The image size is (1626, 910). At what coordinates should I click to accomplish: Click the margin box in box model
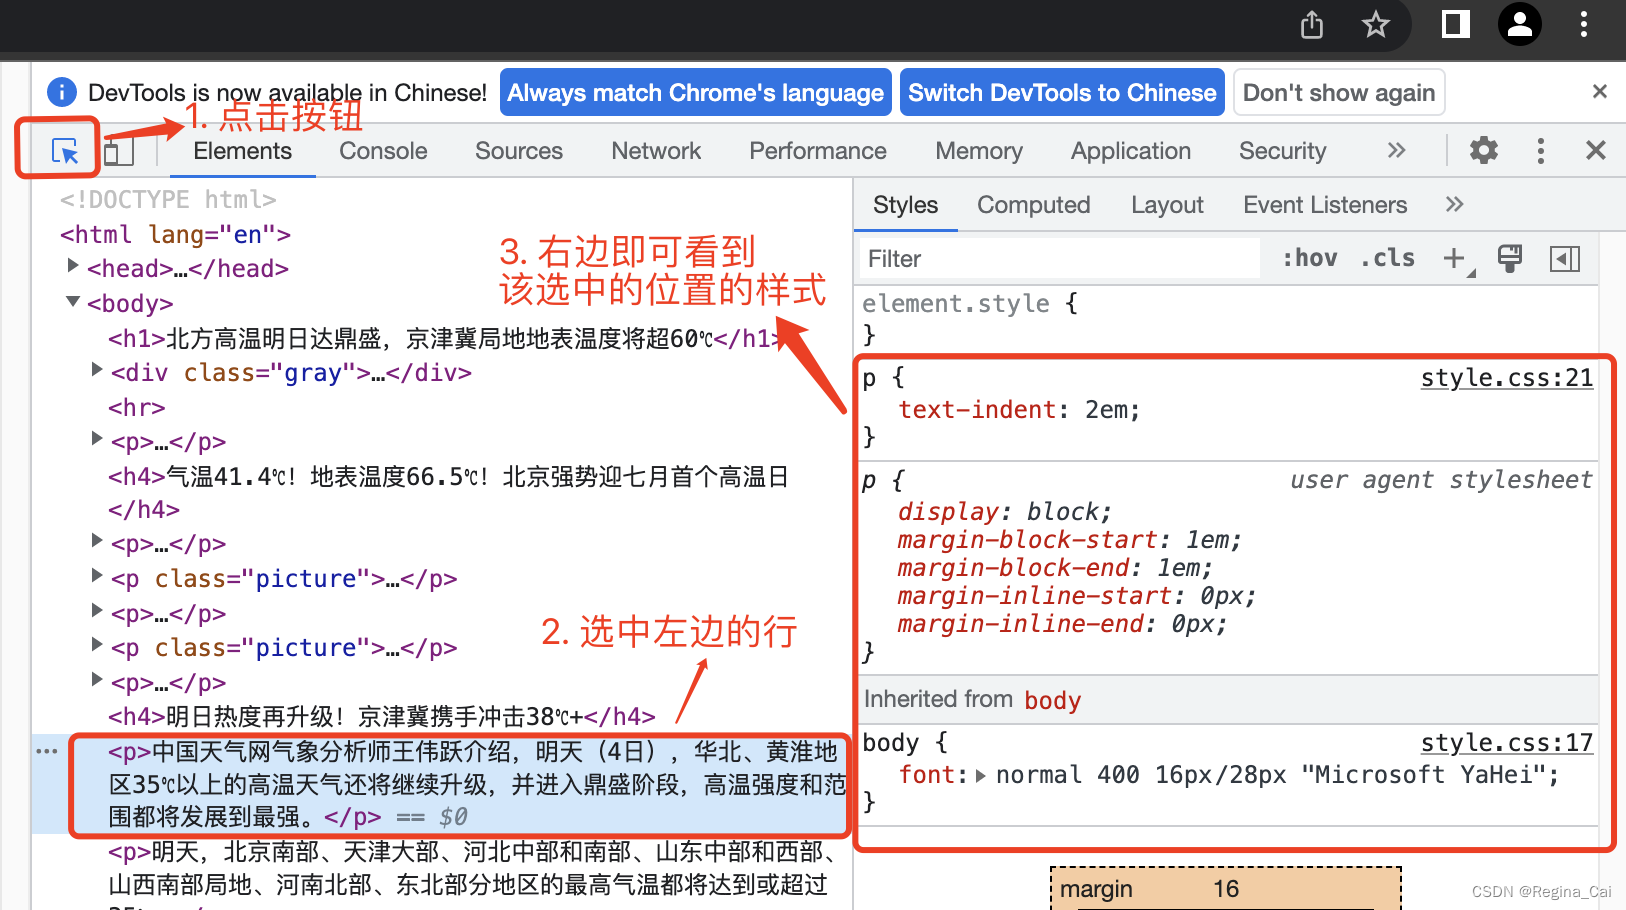1226,889
